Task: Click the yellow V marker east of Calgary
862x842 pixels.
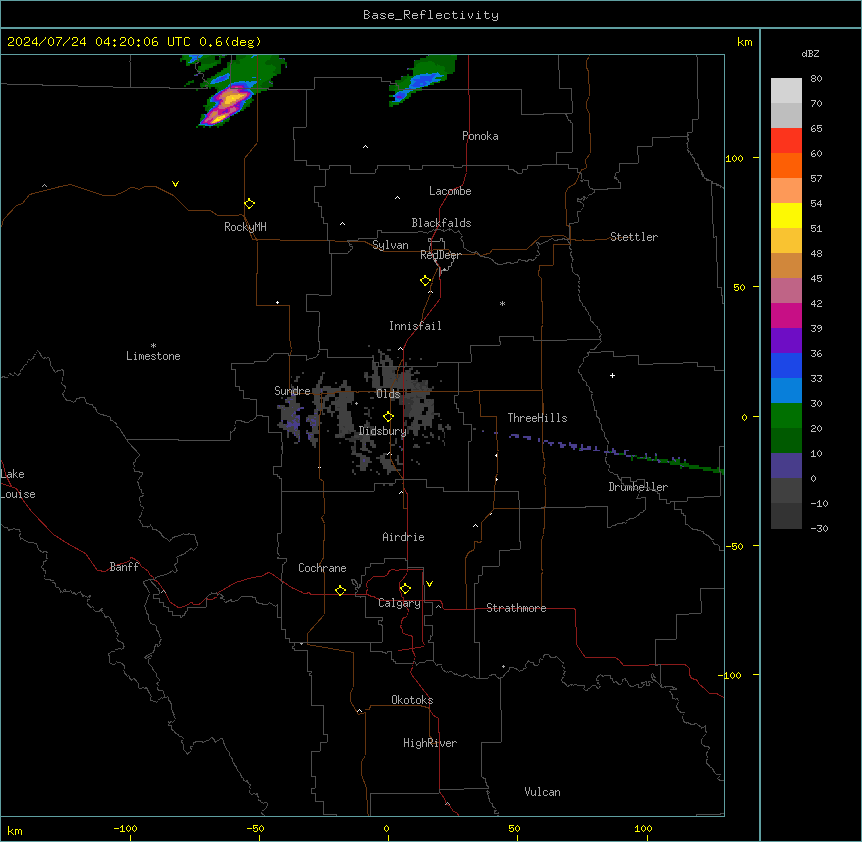Action: tap(429, 584)
